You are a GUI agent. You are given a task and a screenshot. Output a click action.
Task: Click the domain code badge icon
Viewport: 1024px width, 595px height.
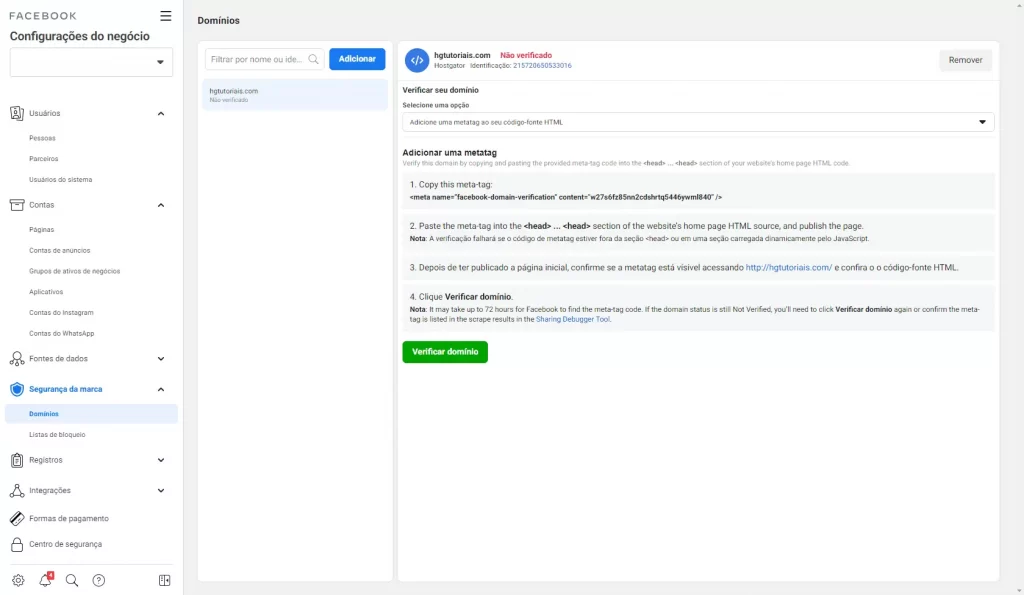tap(417, 60)
